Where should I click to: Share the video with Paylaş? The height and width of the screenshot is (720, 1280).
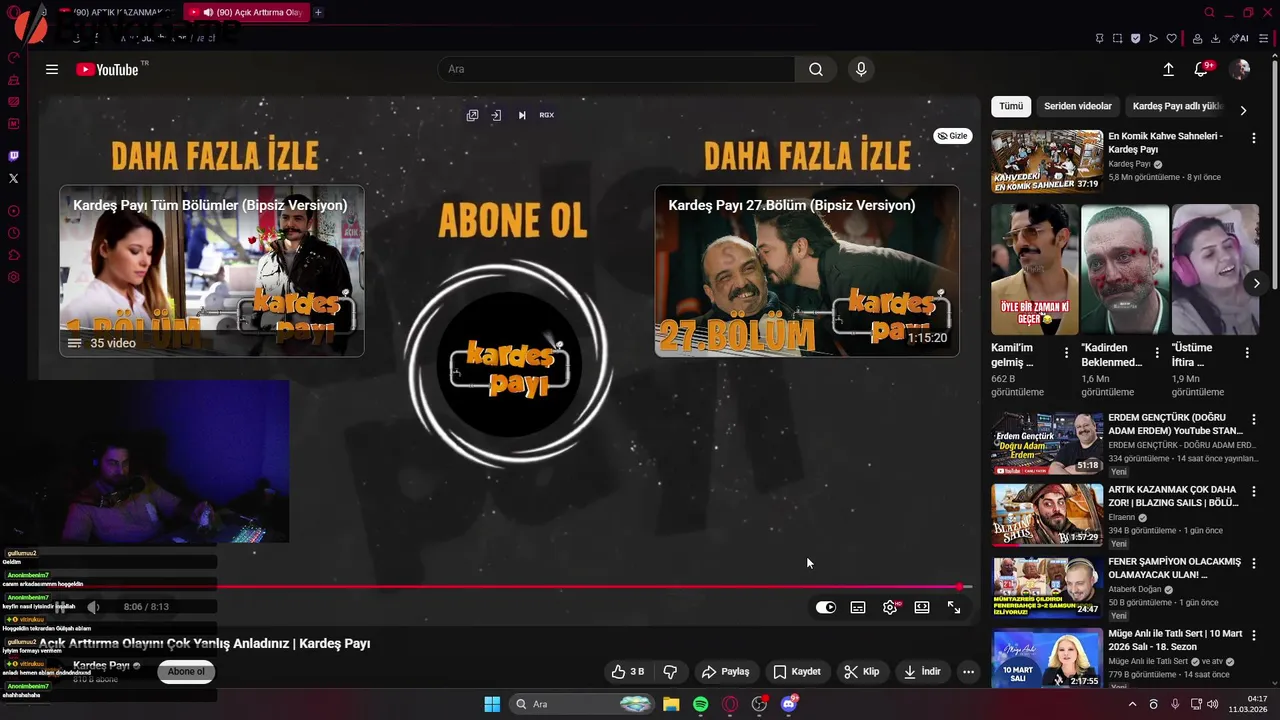726,672
